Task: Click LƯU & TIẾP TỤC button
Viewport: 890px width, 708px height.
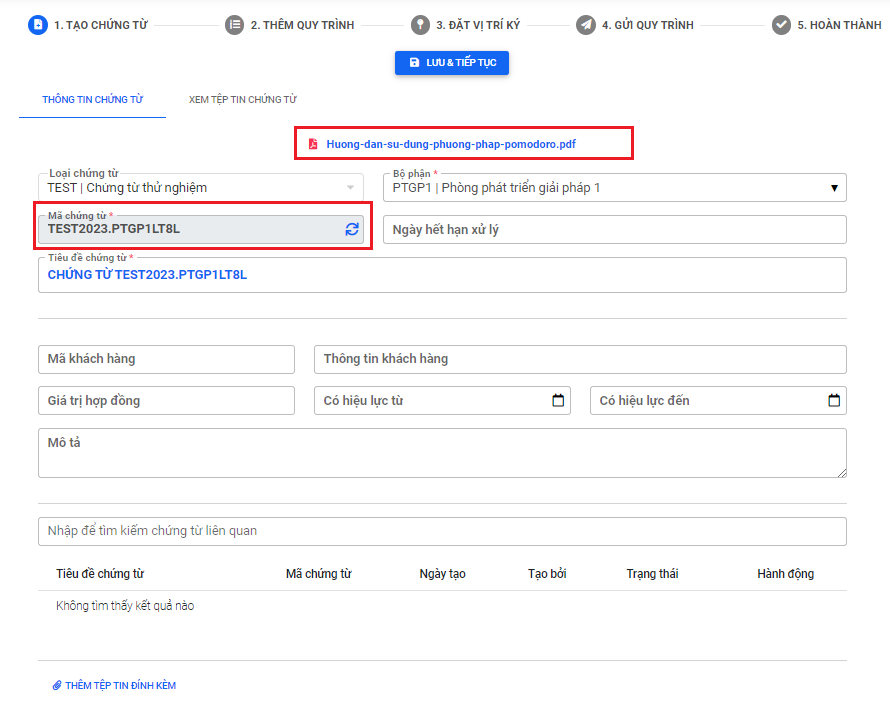Action: (452, 62)
